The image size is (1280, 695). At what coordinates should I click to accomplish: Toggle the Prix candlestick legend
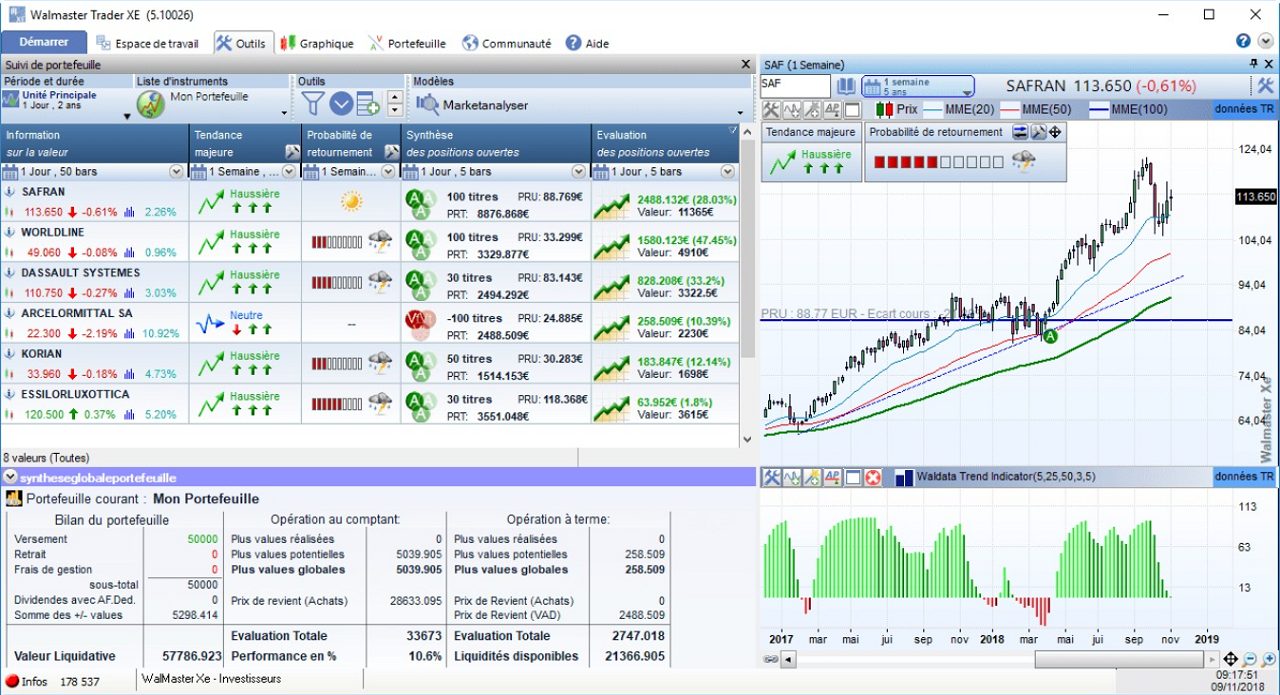pyautogui.click(x=896, y=109)
